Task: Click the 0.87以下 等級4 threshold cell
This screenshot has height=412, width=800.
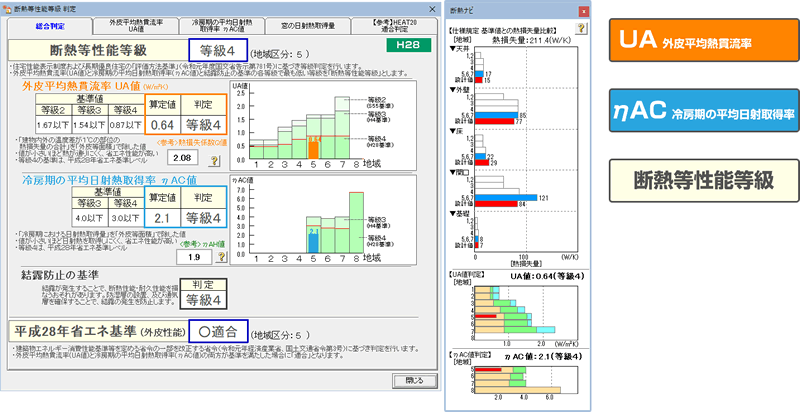Action: coord(126,125)
